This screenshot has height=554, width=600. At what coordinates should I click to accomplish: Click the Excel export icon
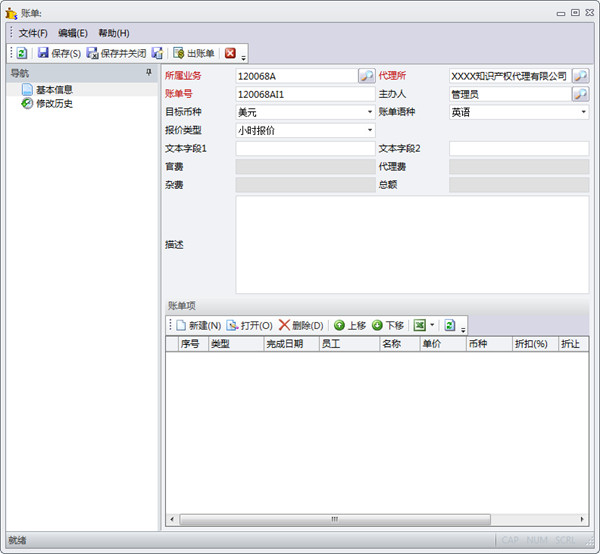[420, 326]
